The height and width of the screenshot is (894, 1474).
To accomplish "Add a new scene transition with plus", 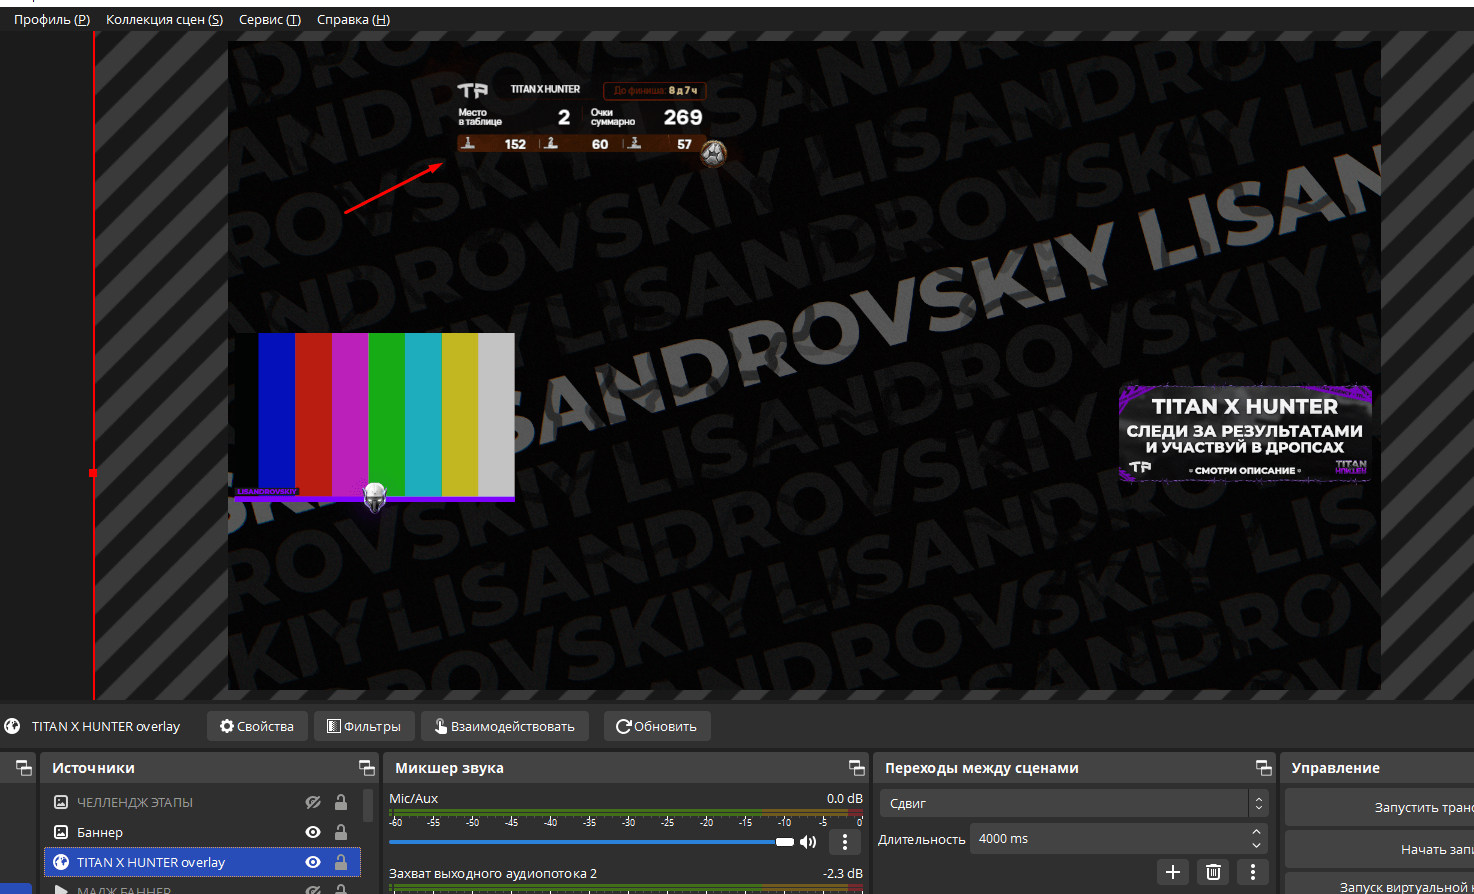I will point(1173,872).
